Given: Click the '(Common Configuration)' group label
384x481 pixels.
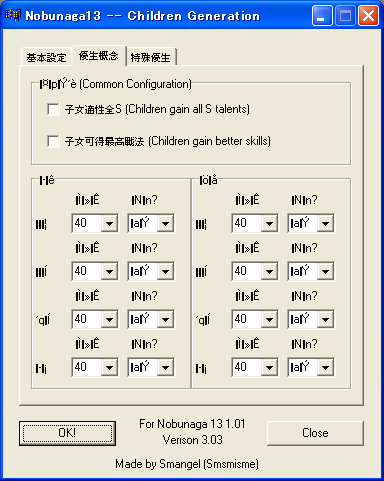Looking at the screenshot, I should (x=135, y=84).
